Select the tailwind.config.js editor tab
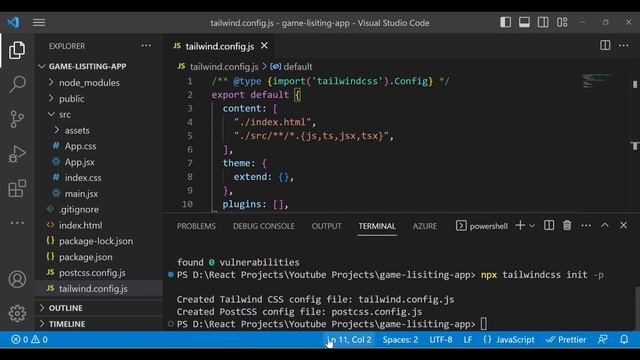The image size is (640, 360). [x=220, y=46]
